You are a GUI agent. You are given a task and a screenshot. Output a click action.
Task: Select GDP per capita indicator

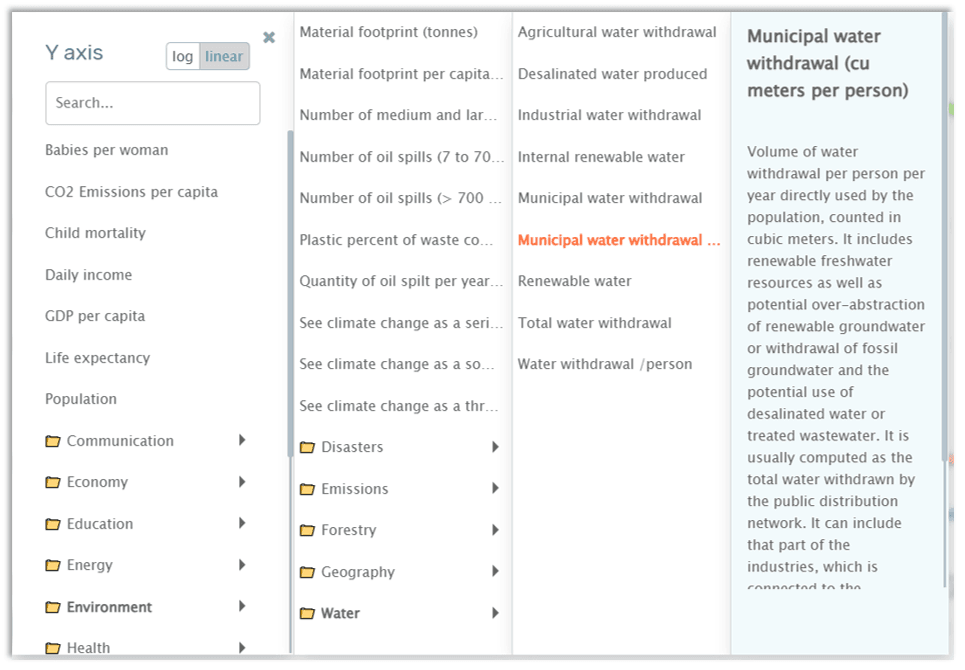(95, 316)
